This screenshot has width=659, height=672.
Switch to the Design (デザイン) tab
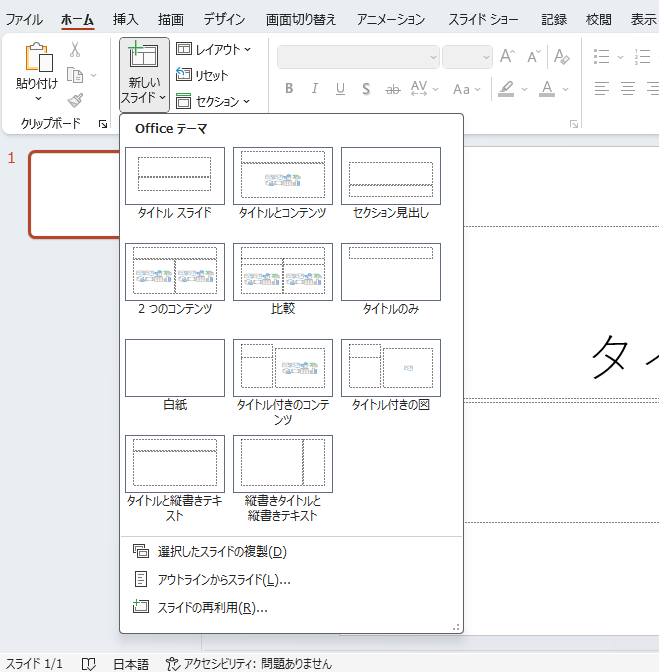coord(224,19)
